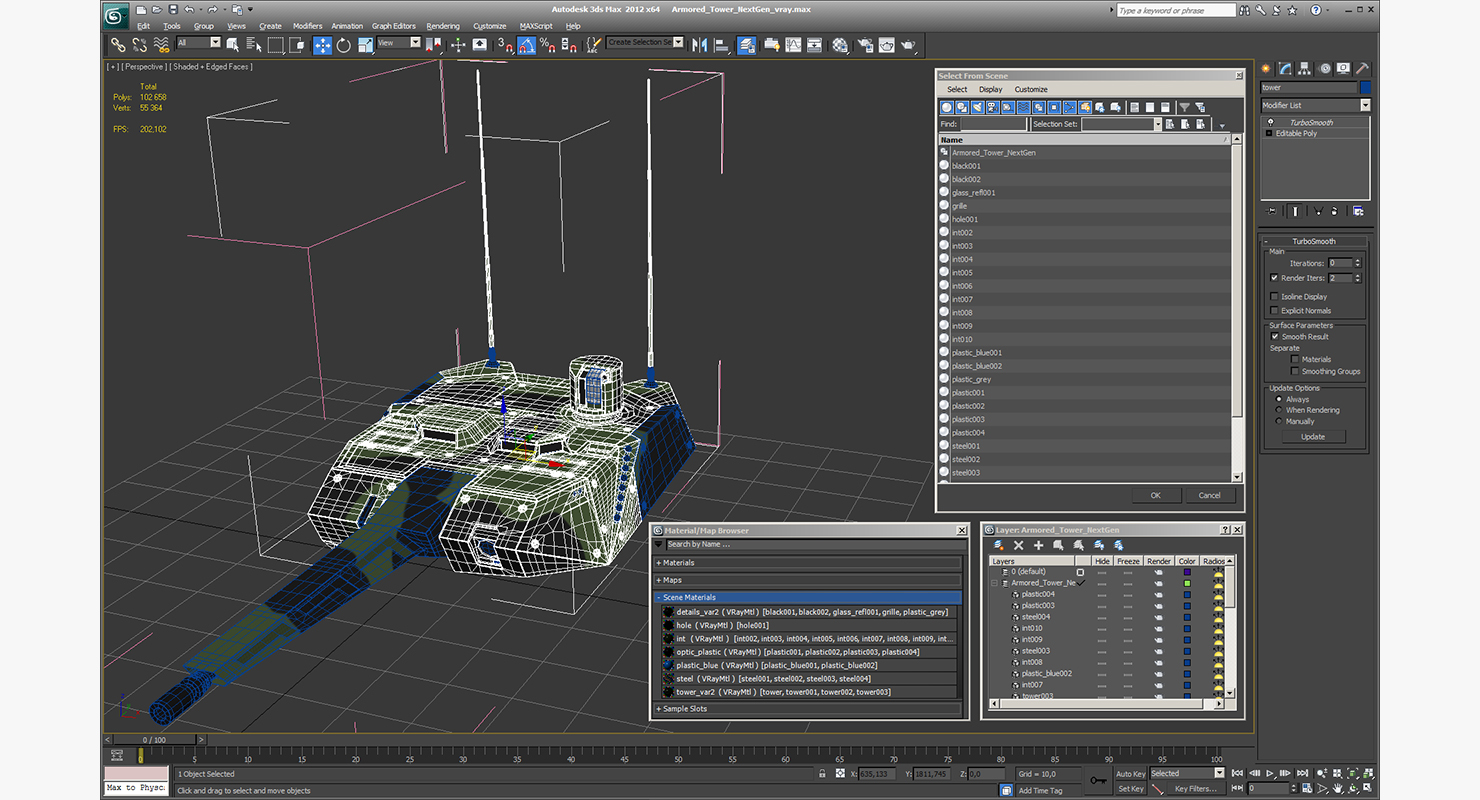Toggle Display Geometry filter in Select From Scene
Image resolution: width=1480 pixels, height=800 pixels.
pyautogui.click(x=947, y=107)
